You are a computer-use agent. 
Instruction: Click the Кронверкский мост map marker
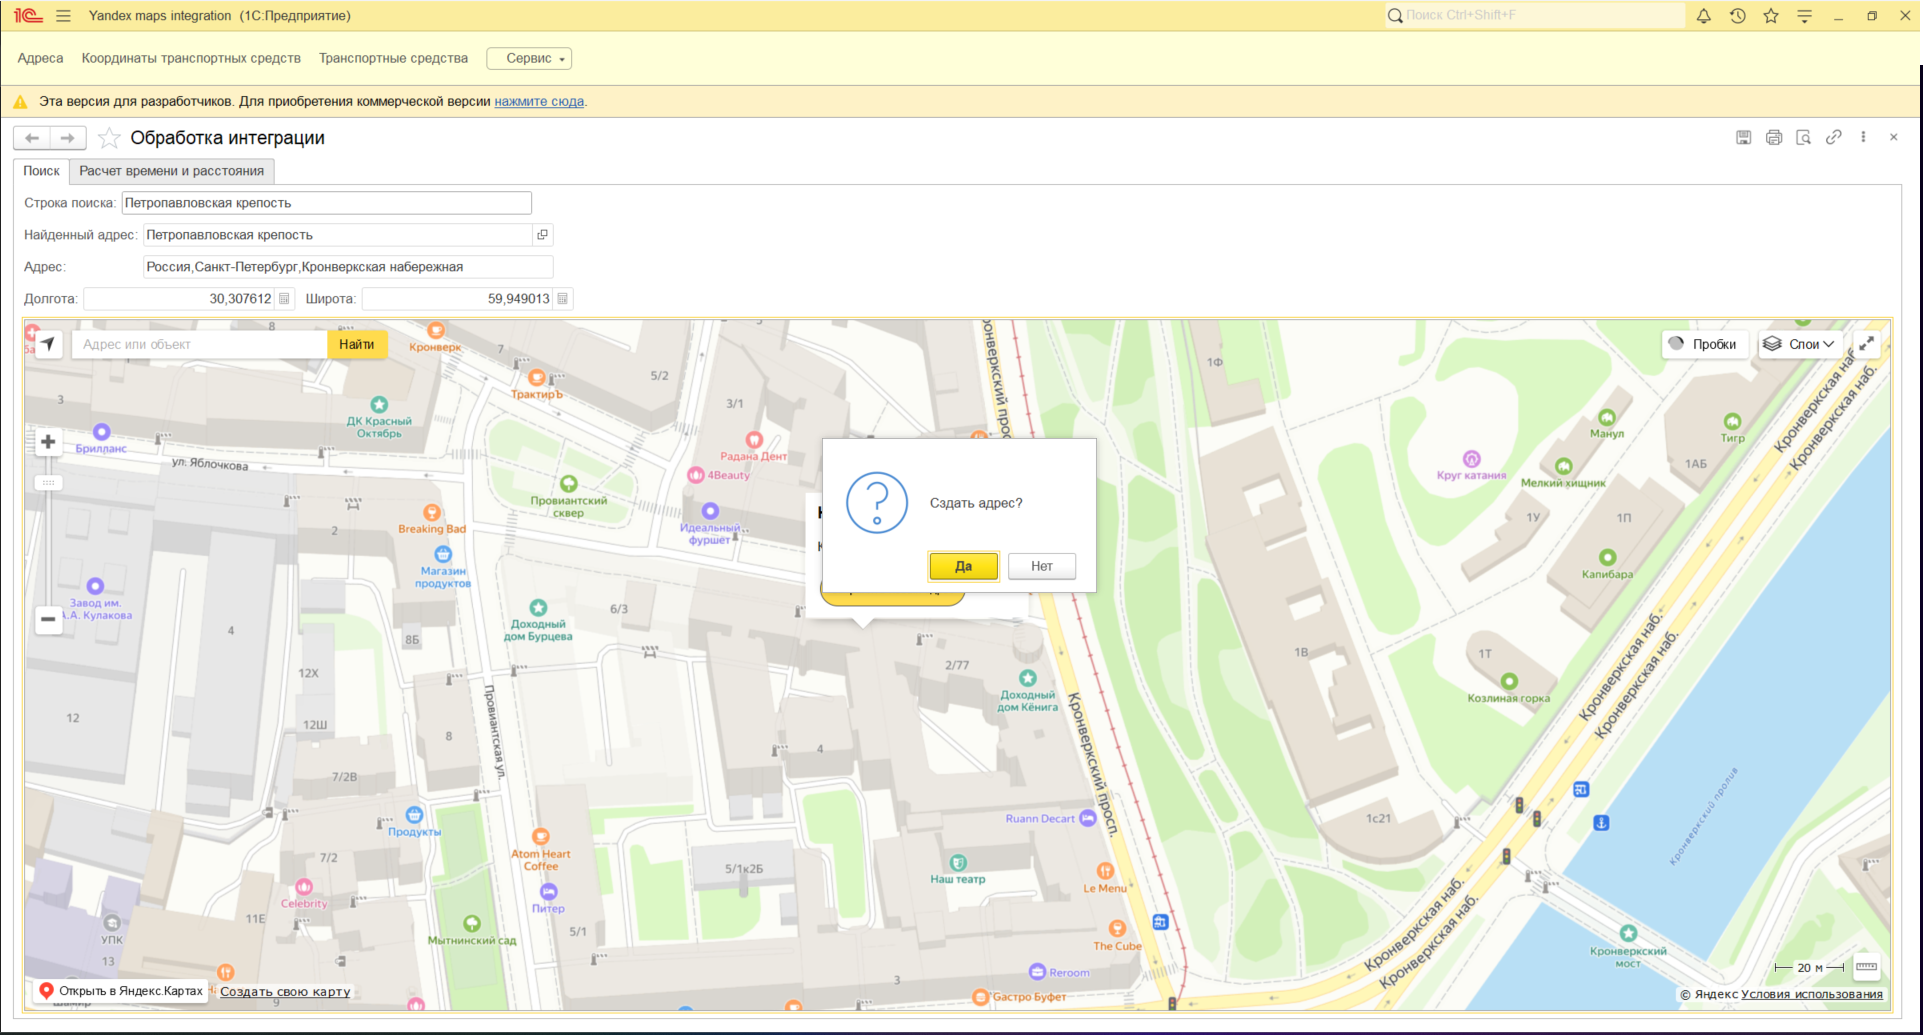click(x=1628, y=933)
